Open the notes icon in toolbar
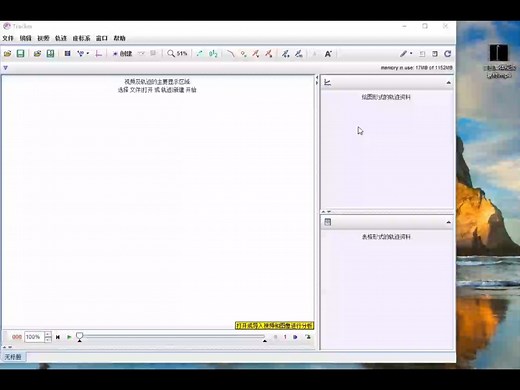Screen dimensions: 520x390 click(x=435, y=54)
